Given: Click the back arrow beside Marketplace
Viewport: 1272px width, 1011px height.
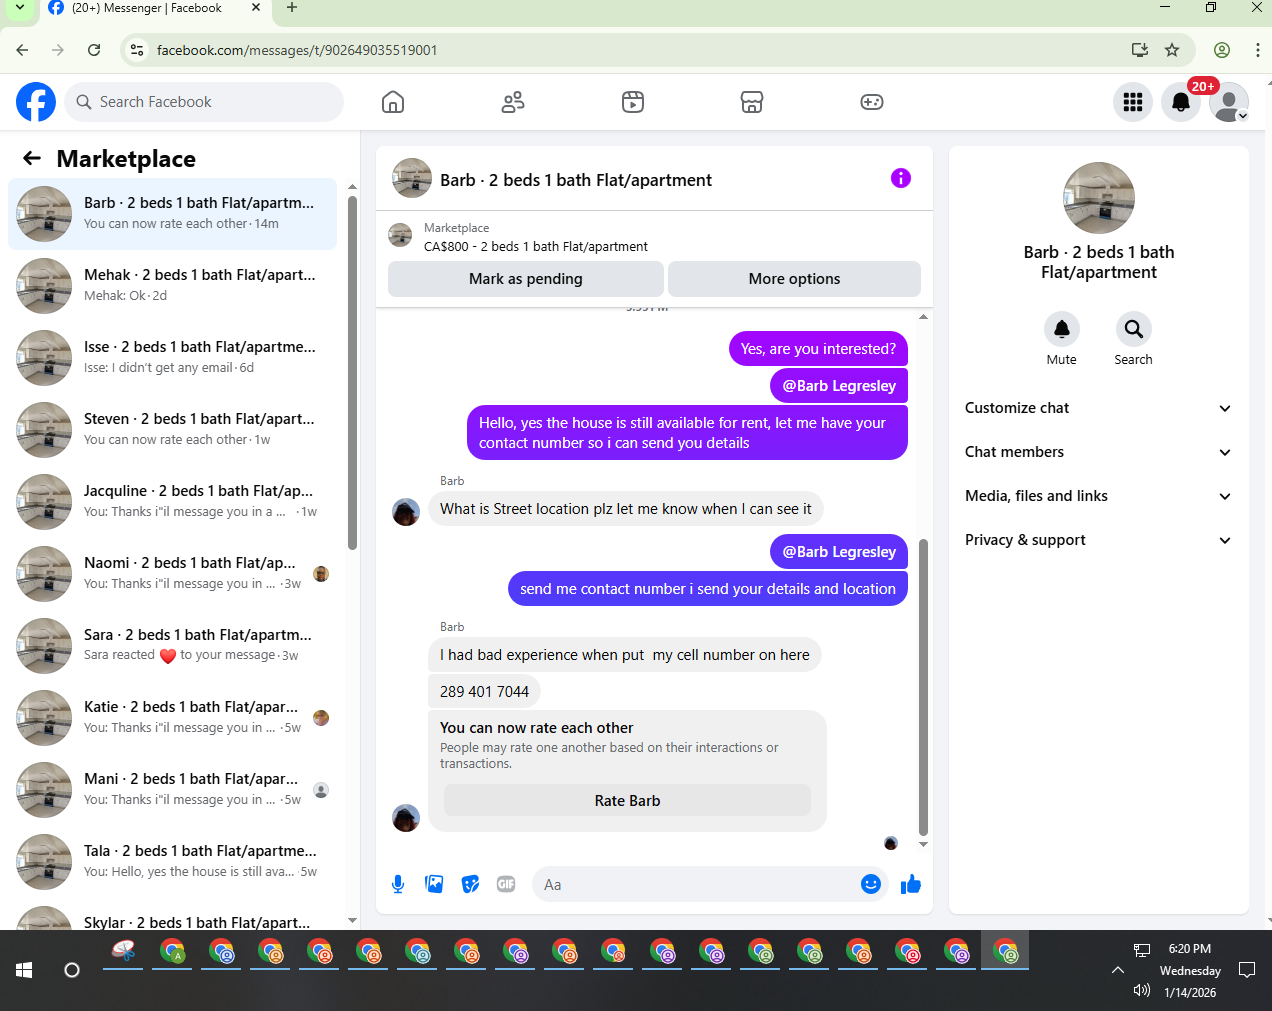Looking at the screenshot, I should [32, 158].
